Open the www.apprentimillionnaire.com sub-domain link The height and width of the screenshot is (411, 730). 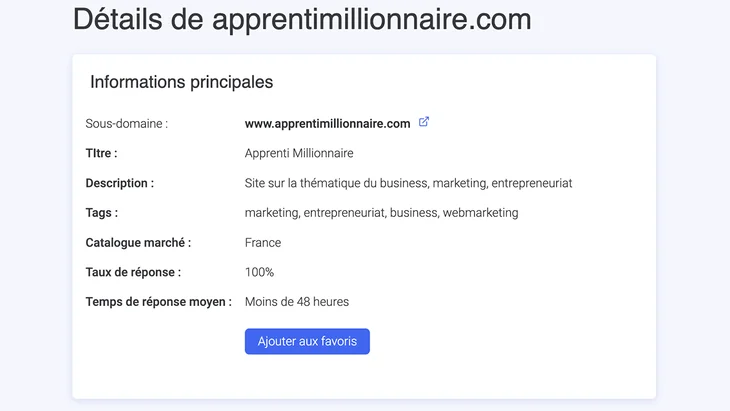(x=327, y=124)
